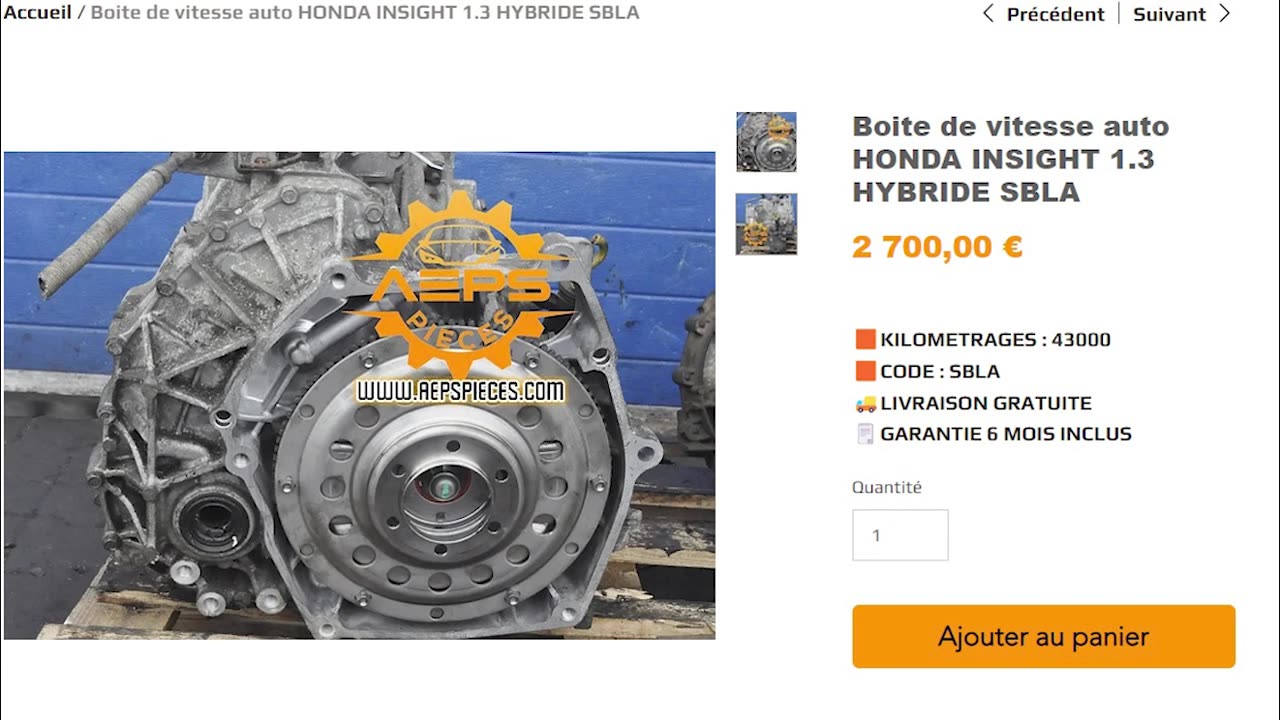Click the product title HONDA INSIGHT heading
The height and width of the screenshot is (720, 1280).
[1010, 159]
